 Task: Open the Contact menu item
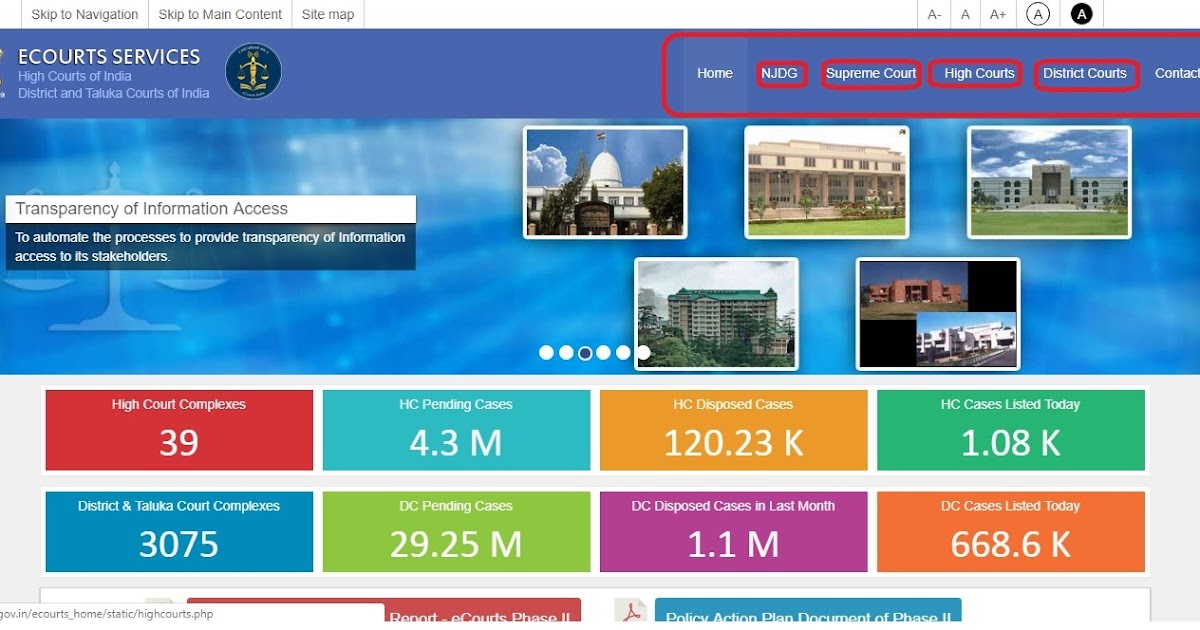[1177, 73]
